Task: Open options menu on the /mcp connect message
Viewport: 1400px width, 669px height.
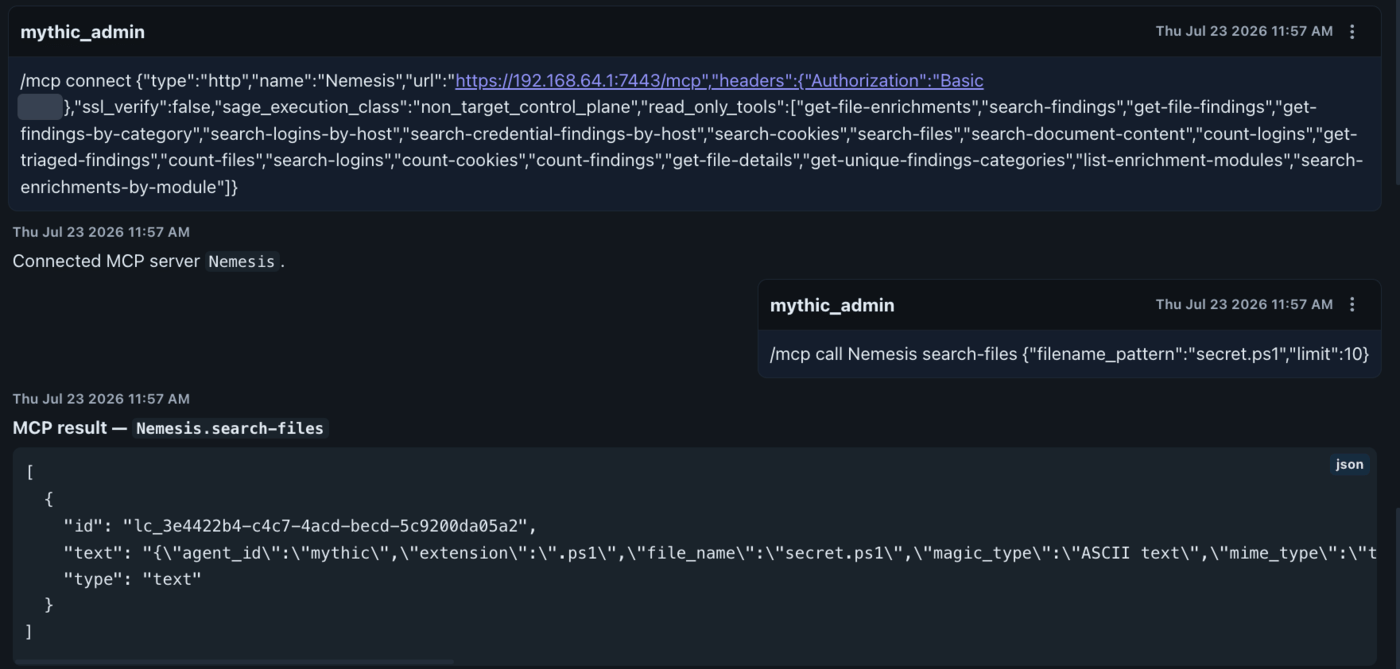Action: [x=1352, y=32]
